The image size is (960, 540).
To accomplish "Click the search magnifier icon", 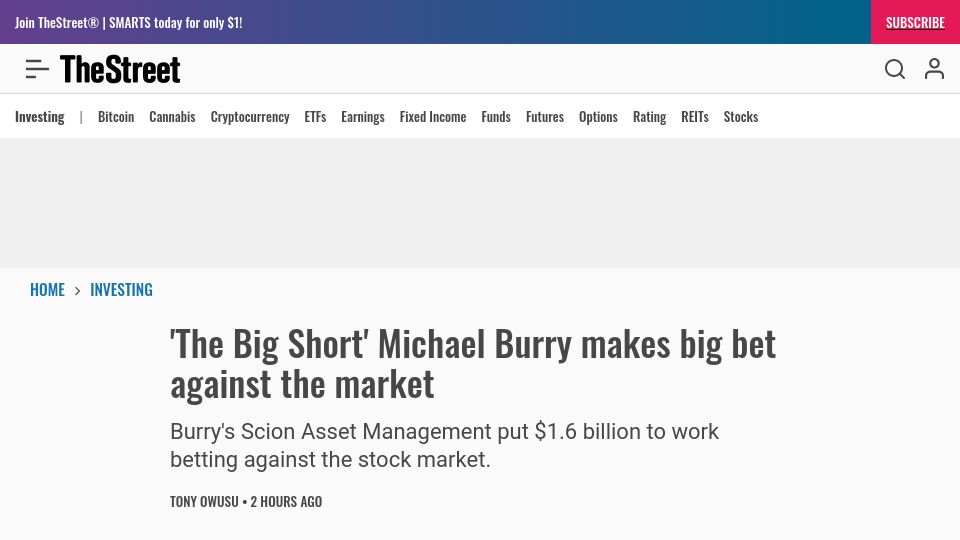I will [894, 69].
